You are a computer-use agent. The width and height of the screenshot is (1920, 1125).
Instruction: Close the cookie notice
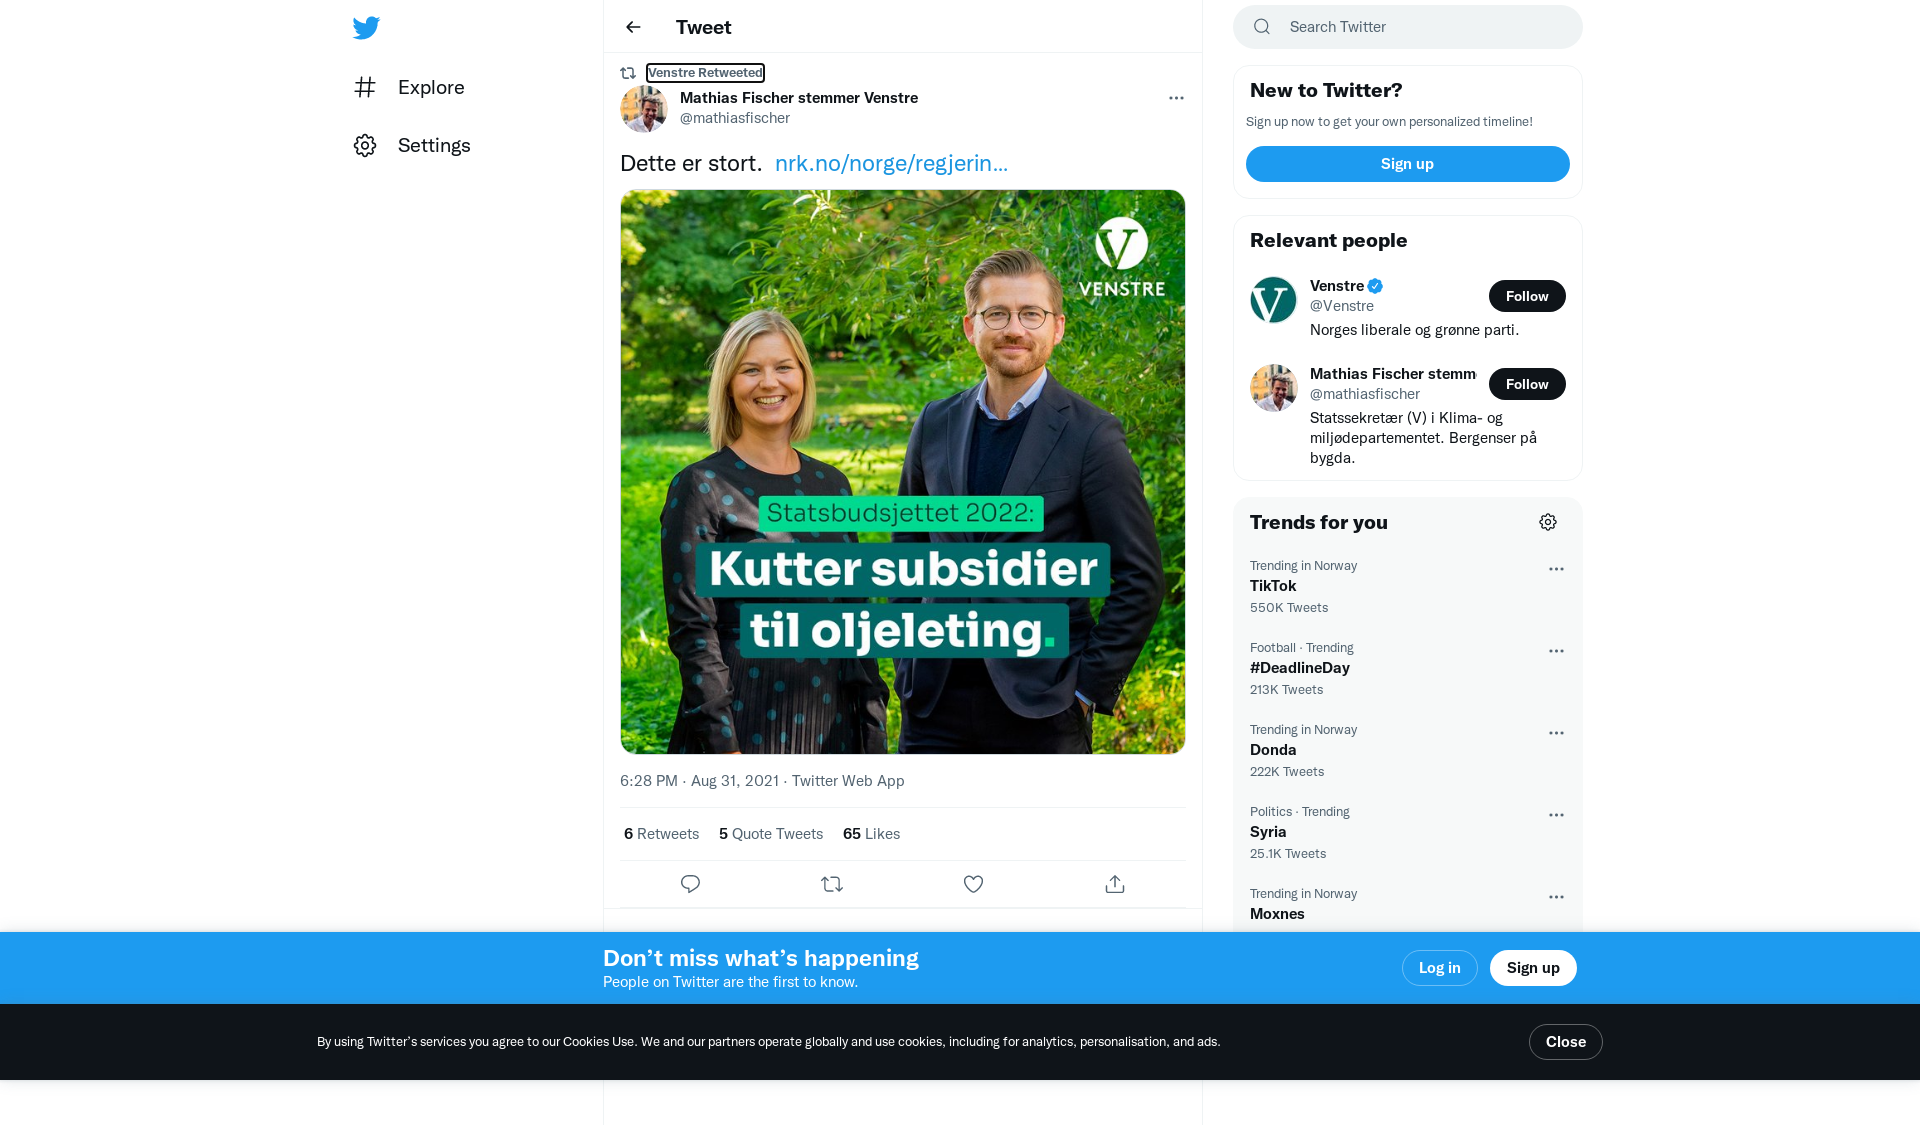1565,1042
